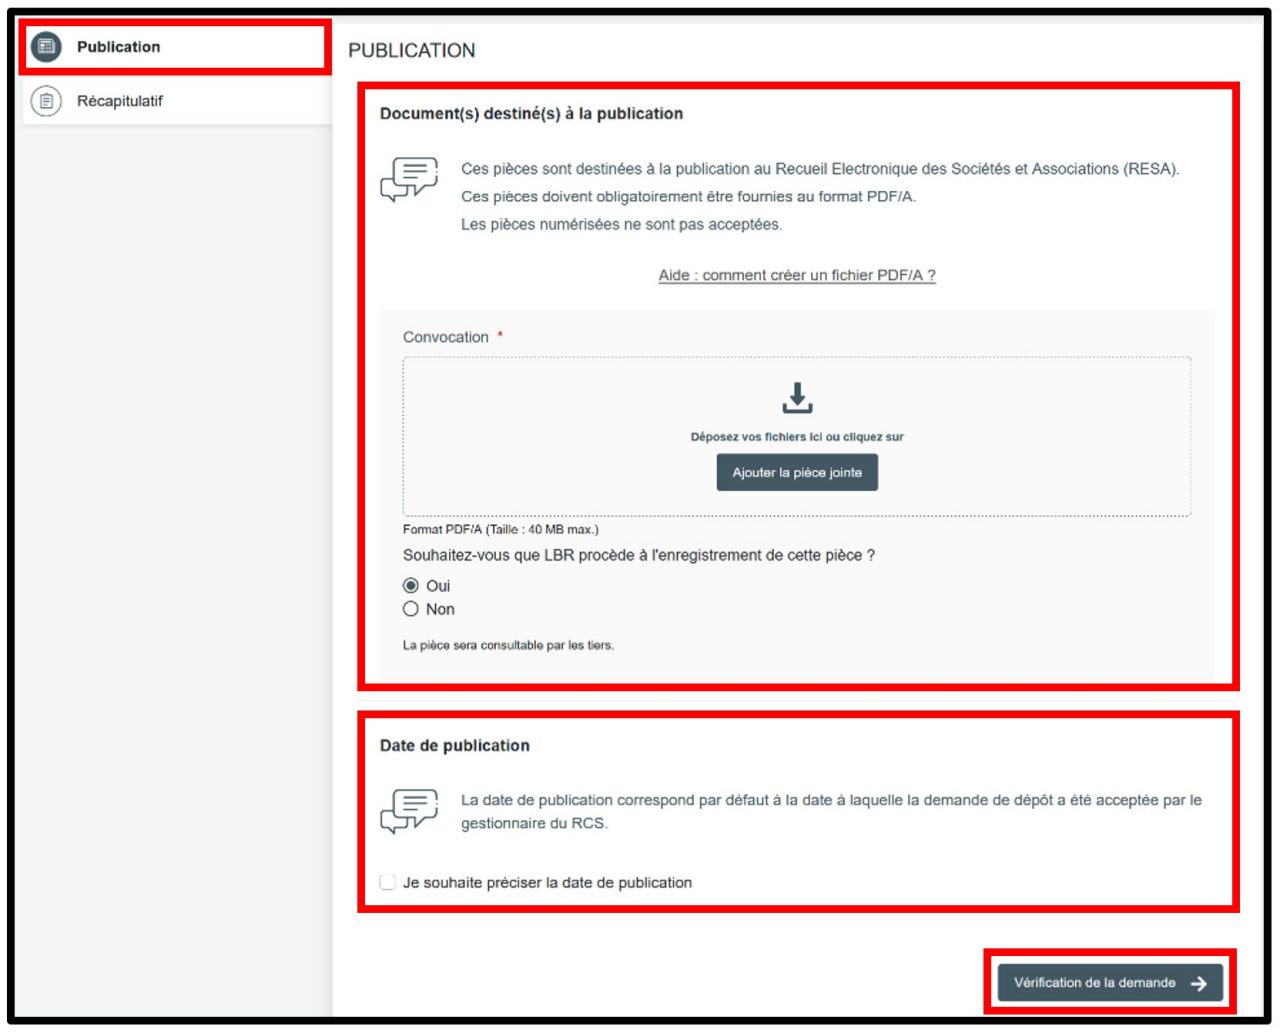Click the Publication step icon in sidebar

point(46,47)
